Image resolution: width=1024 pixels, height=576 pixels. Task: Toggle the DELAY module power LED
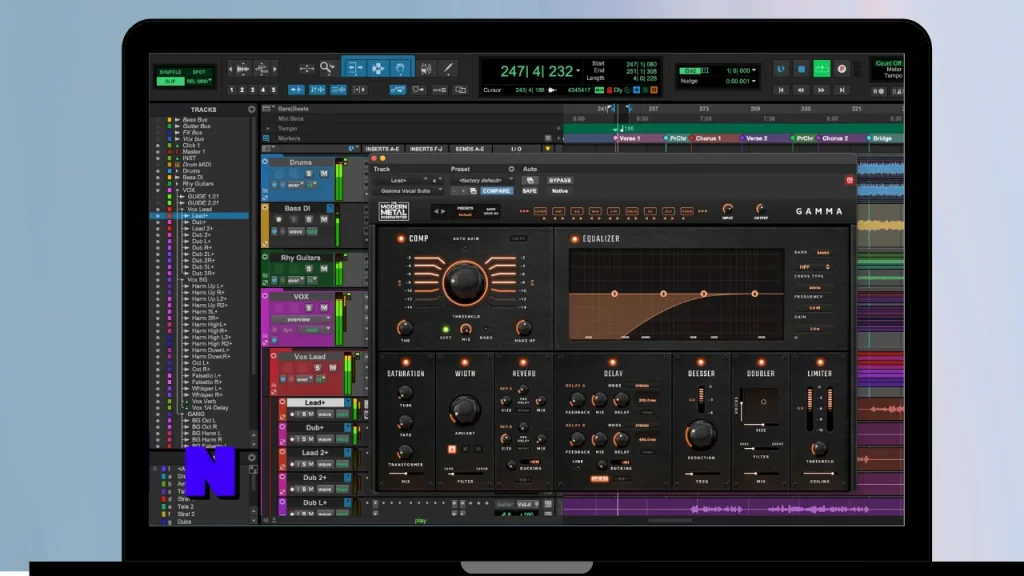[613, 362]
